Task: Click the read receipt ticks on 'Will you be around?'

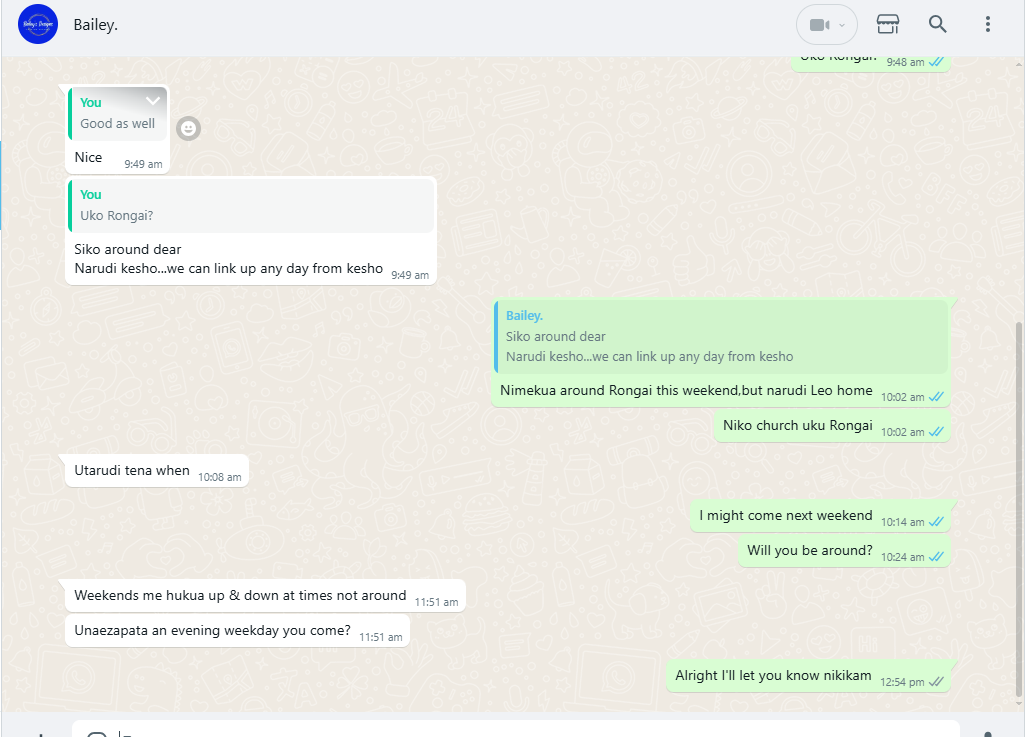Action: point(937,557)
